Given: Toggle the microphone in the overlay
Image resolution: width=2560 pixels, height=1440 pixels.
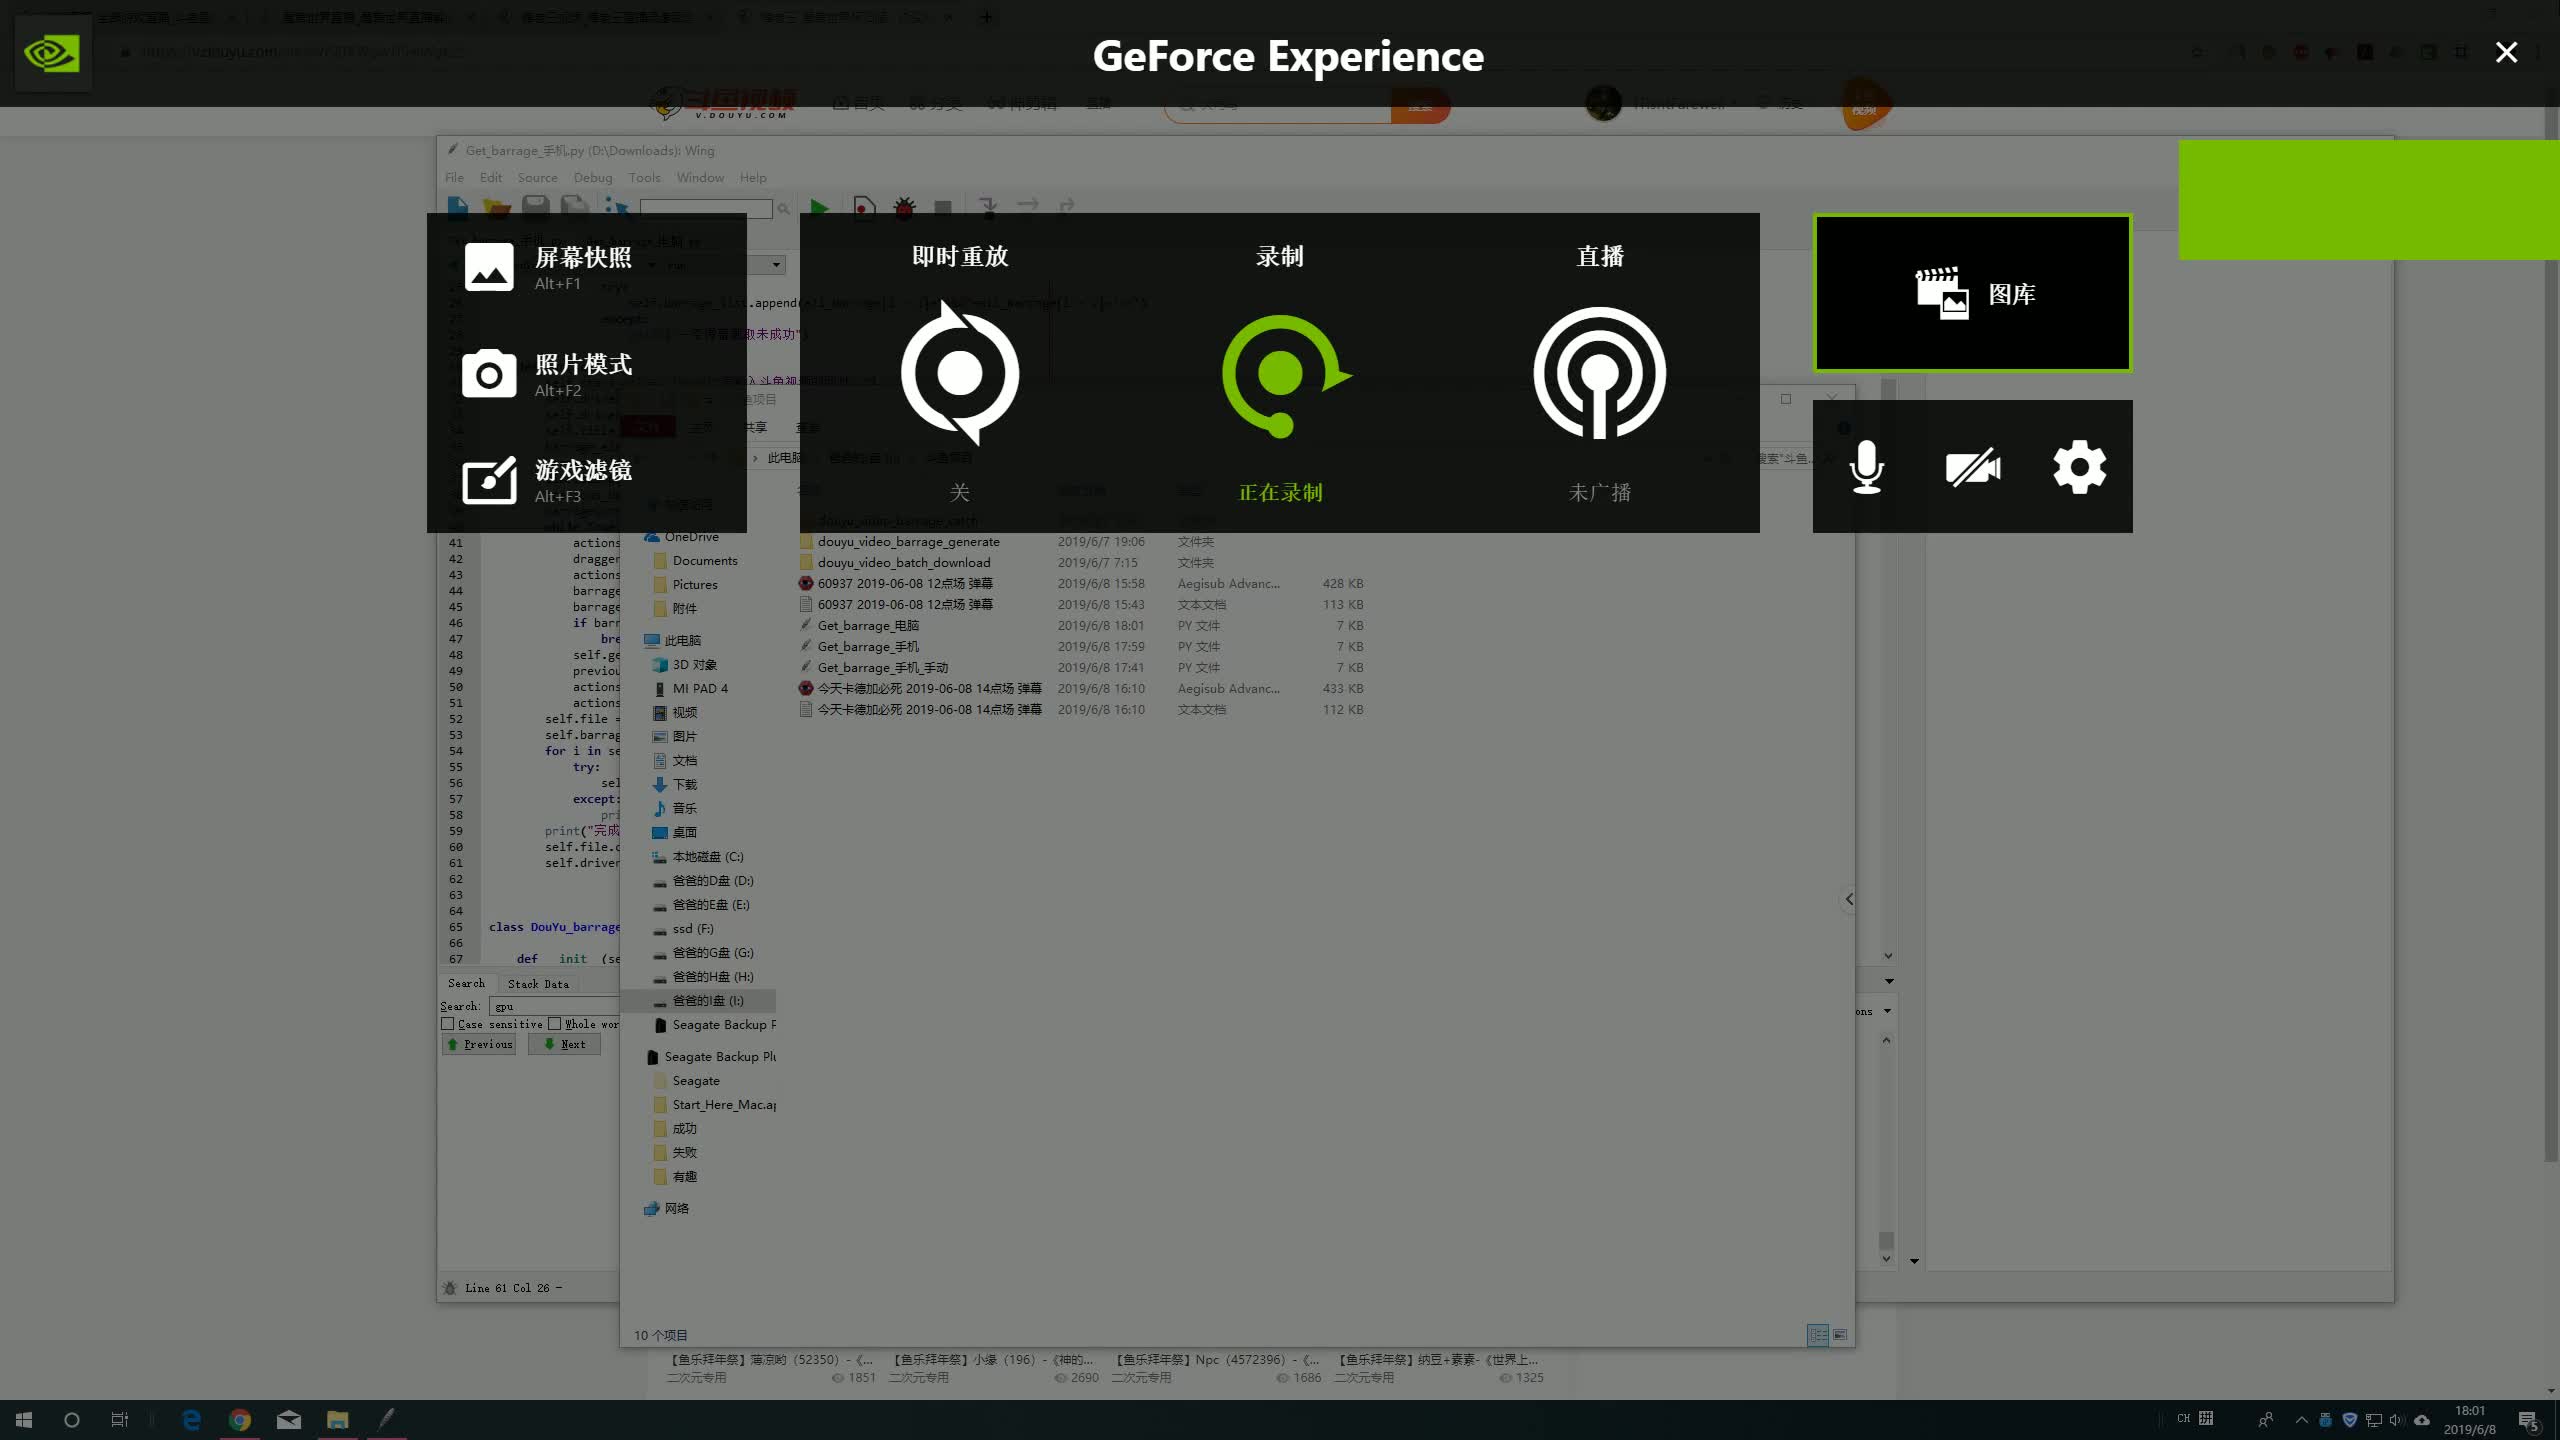Looking at the screenshot, I should pyautogui.click(x=1866, y=467).
